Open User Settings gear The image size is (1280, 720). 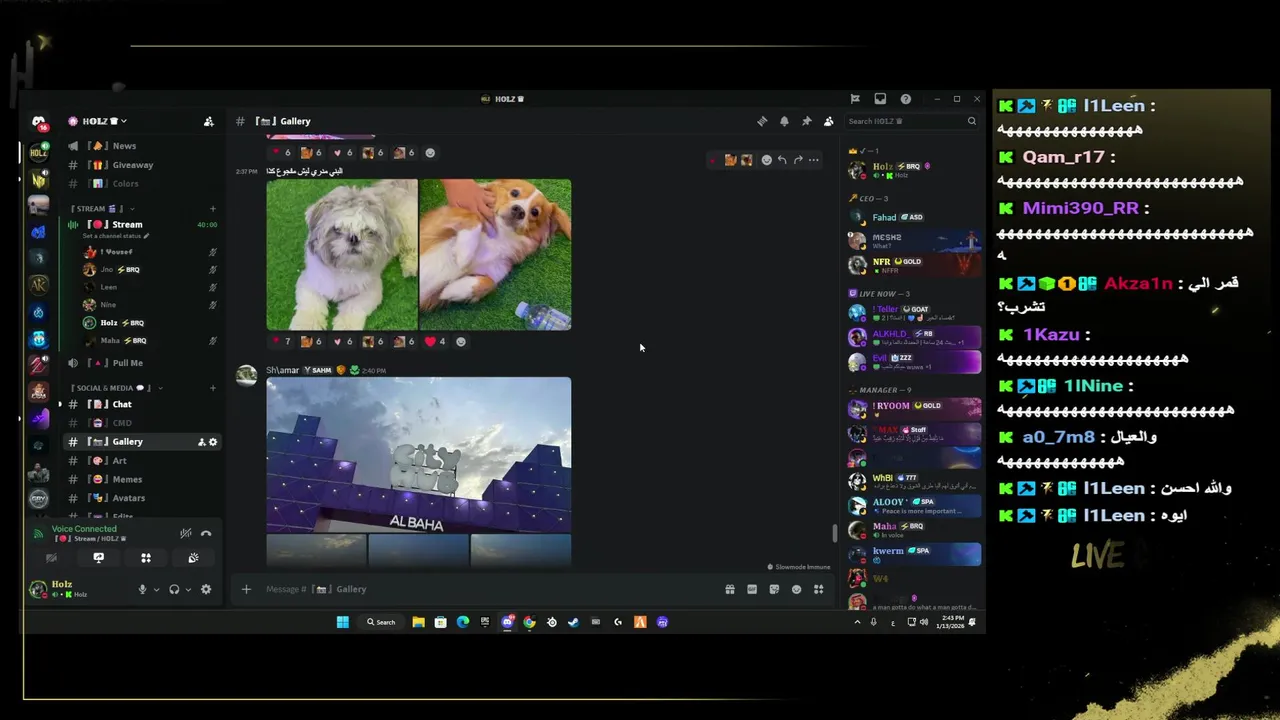tap(206, 589)
